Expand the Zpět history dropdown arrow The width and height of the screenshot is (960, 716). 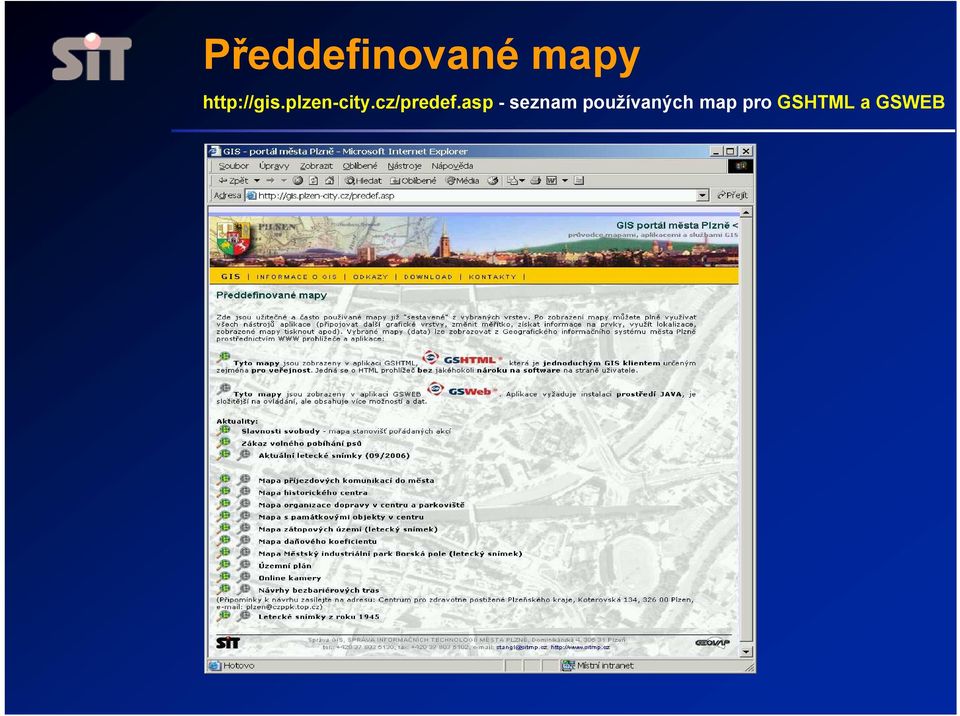click(257, 181)
